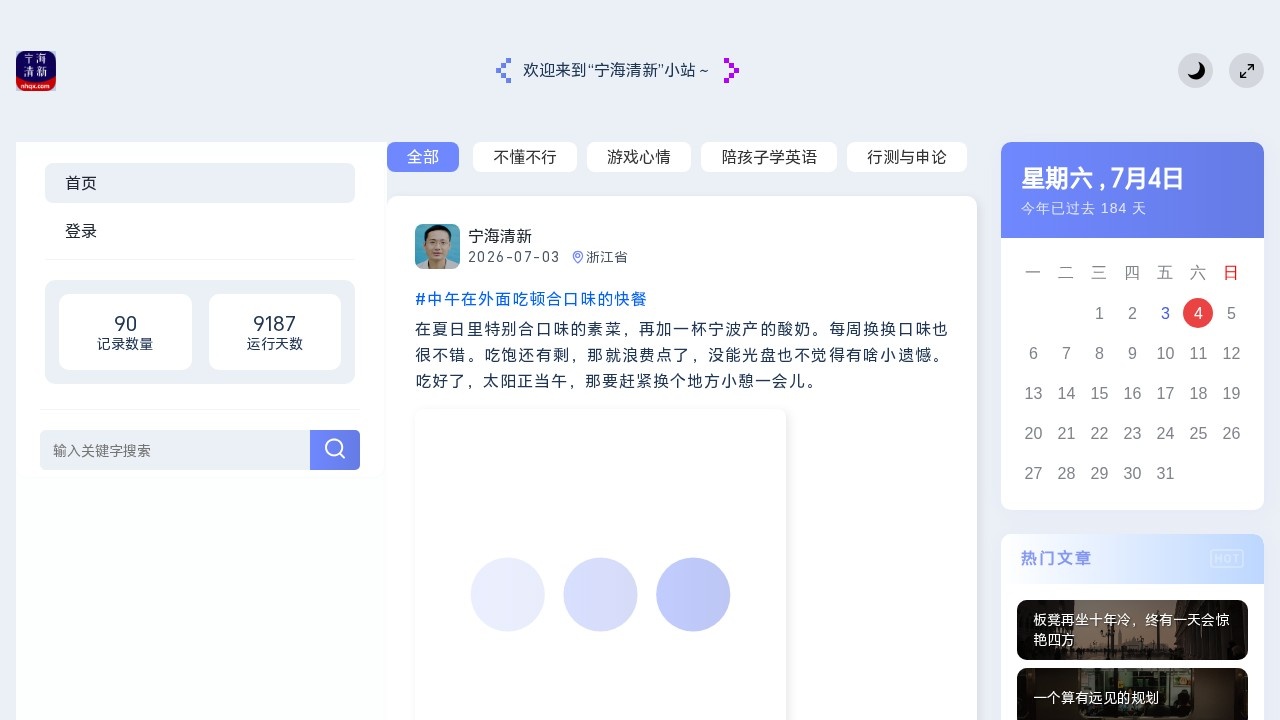
Task: Open the 陪孩子学英语 tab
Action: point(769,157)
